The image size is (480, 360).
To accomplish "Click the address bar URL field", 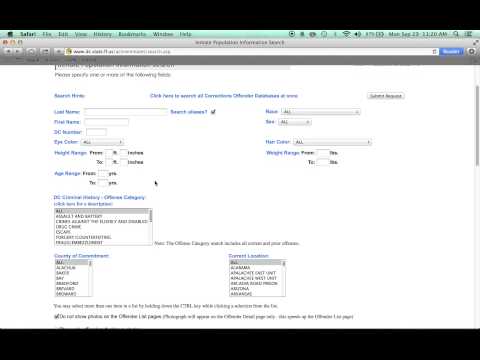I will 248,51.
